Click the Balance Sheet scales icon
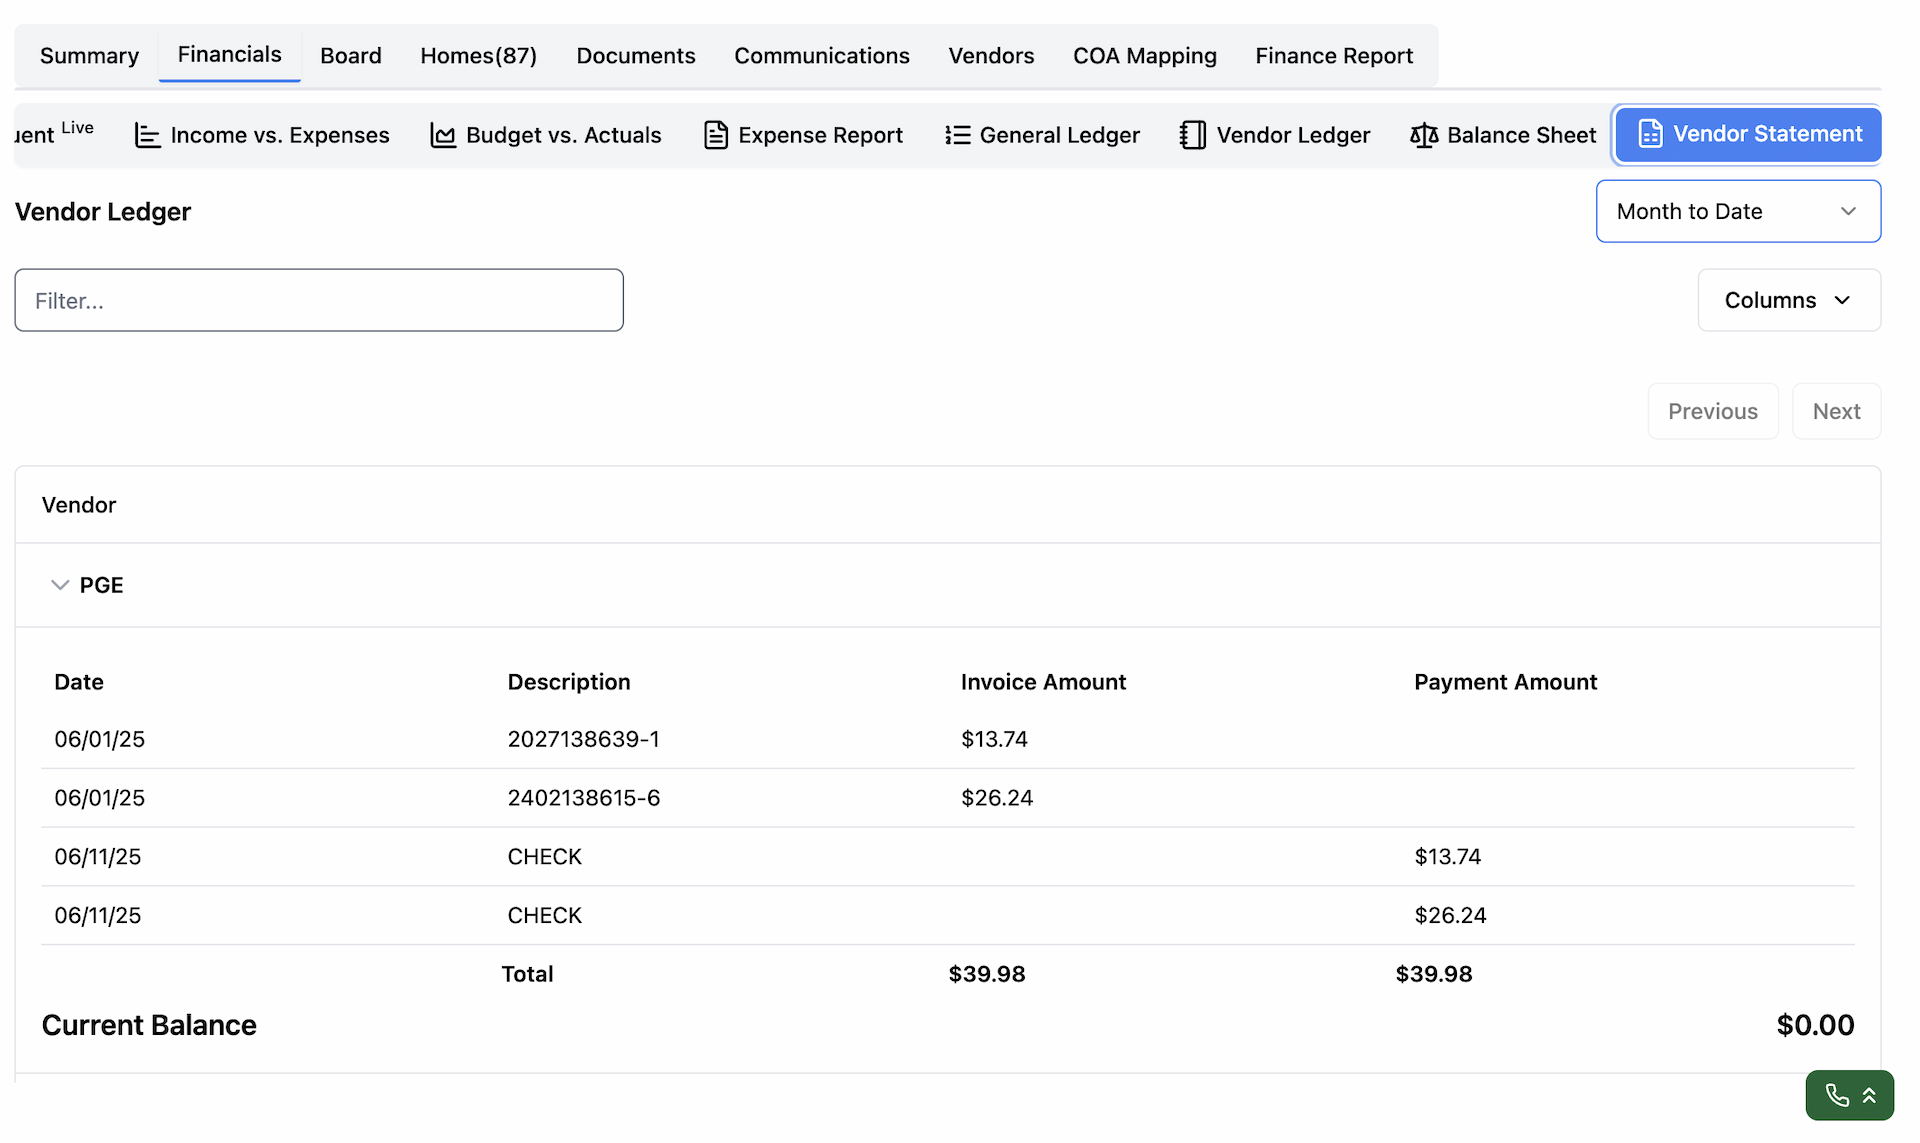 click(1424, 135)
